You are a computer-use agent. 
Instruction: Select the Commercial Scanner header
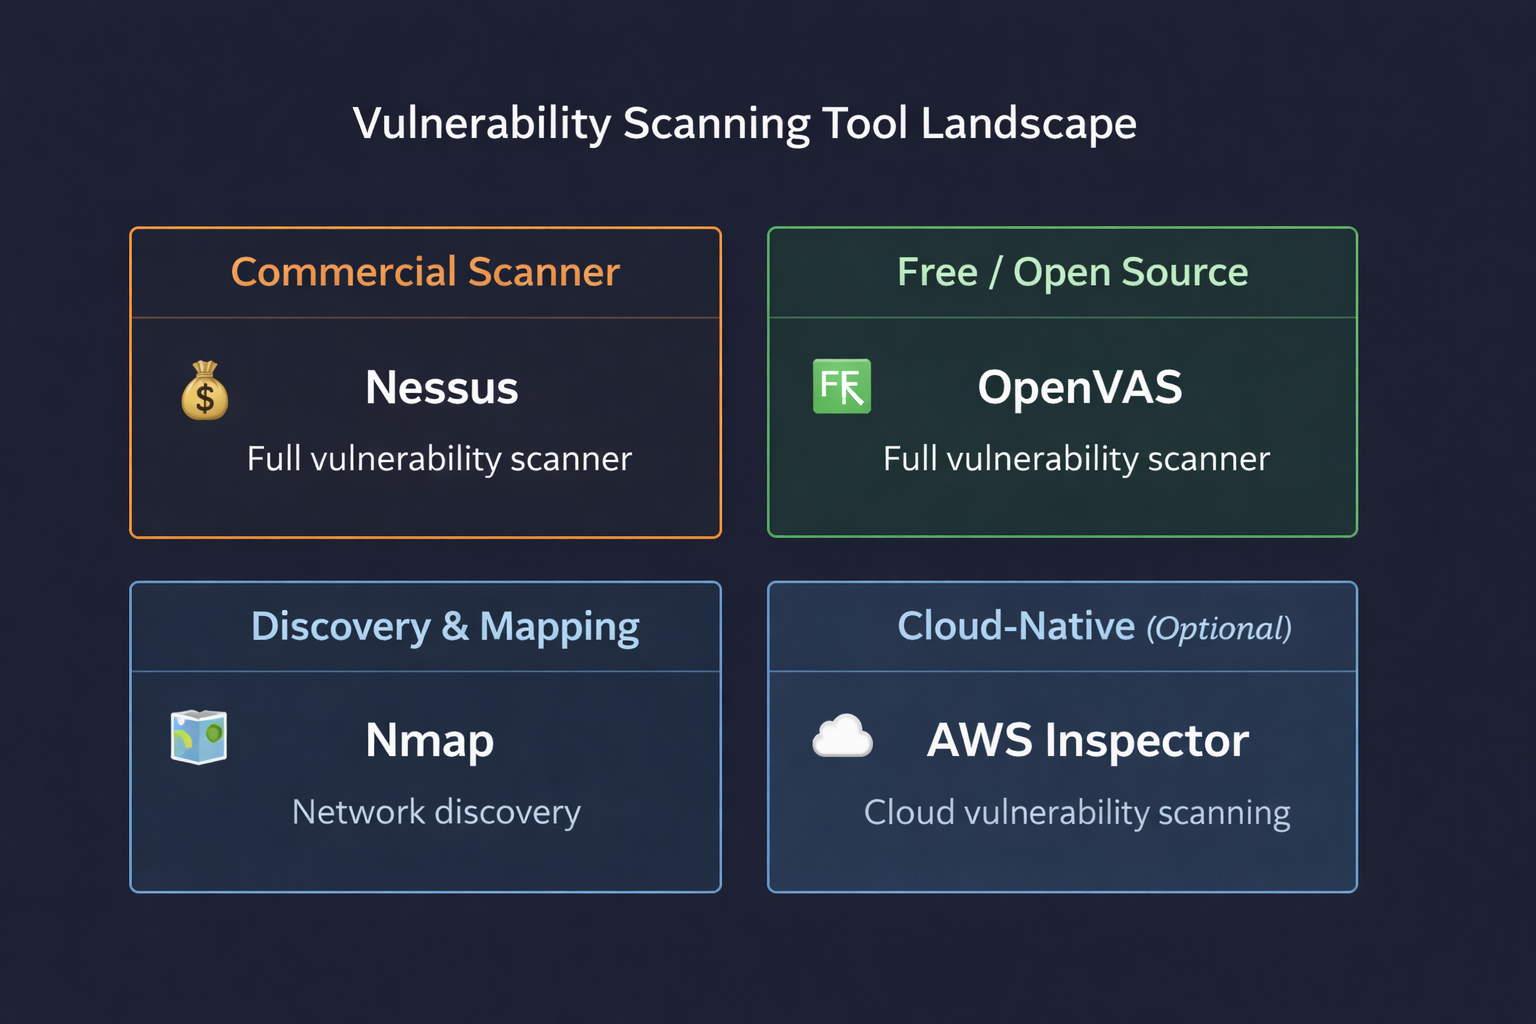click(x=425, y=272)
